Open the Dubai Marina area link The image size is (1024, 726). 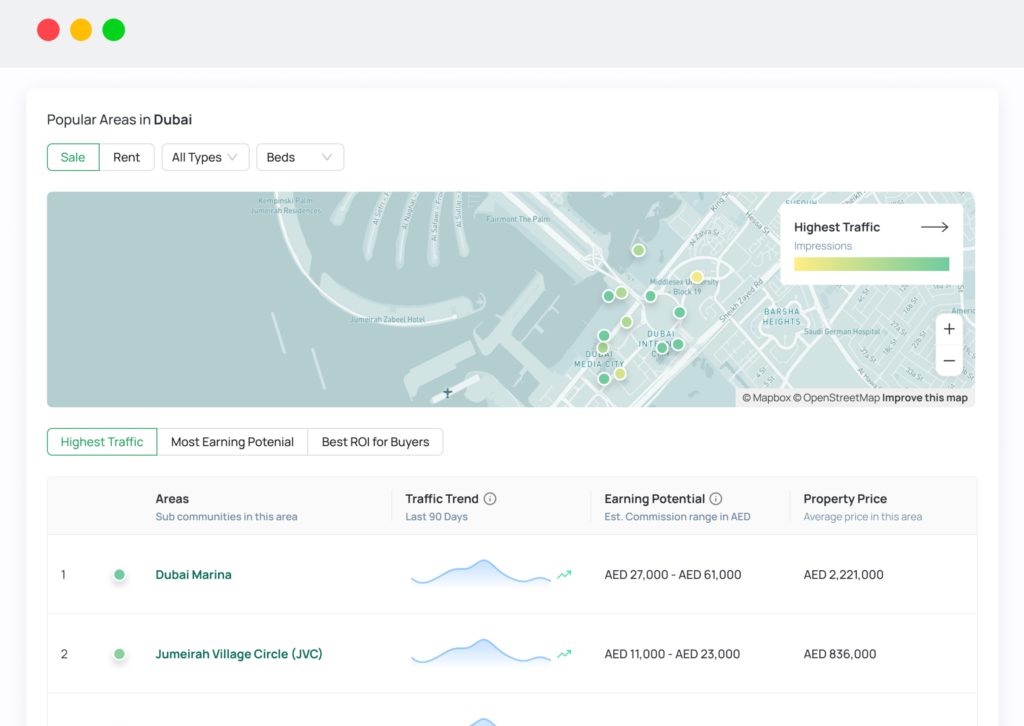point(193,575)
